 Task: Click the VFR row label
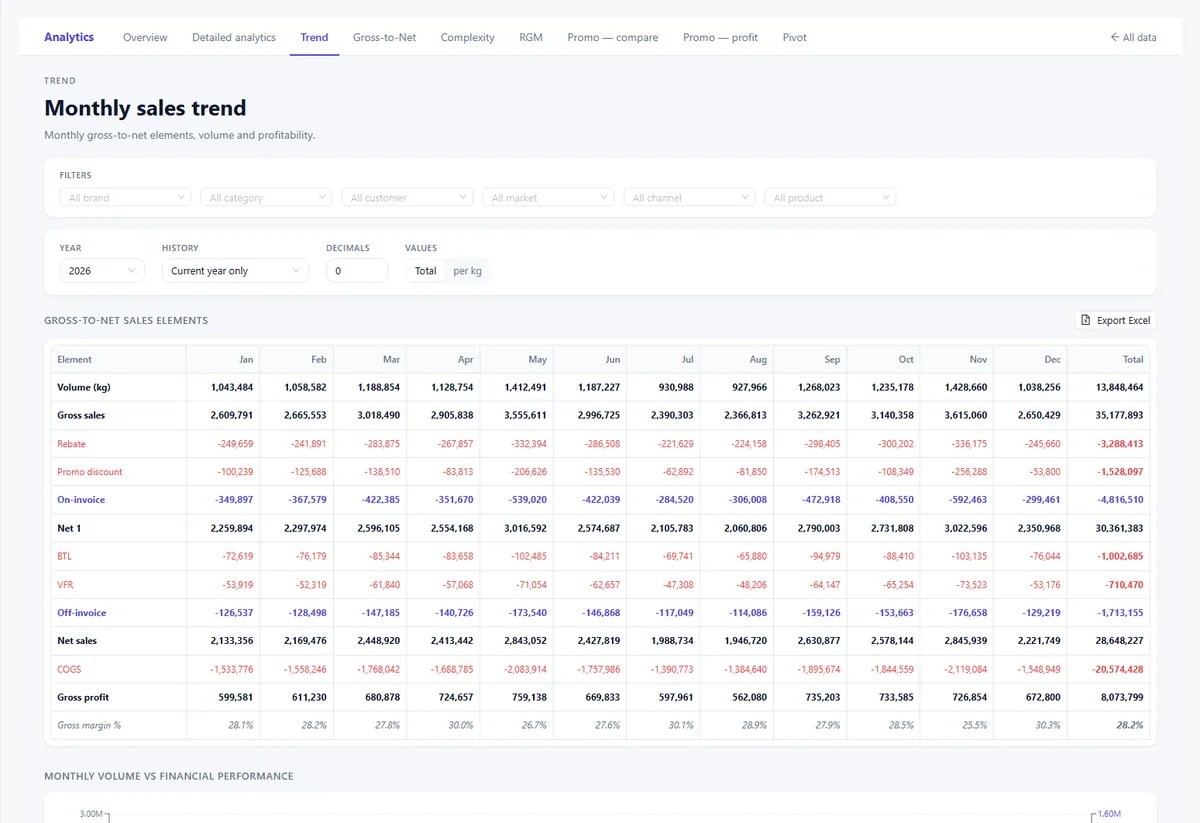pyautogui.click(x=66, y=584)
